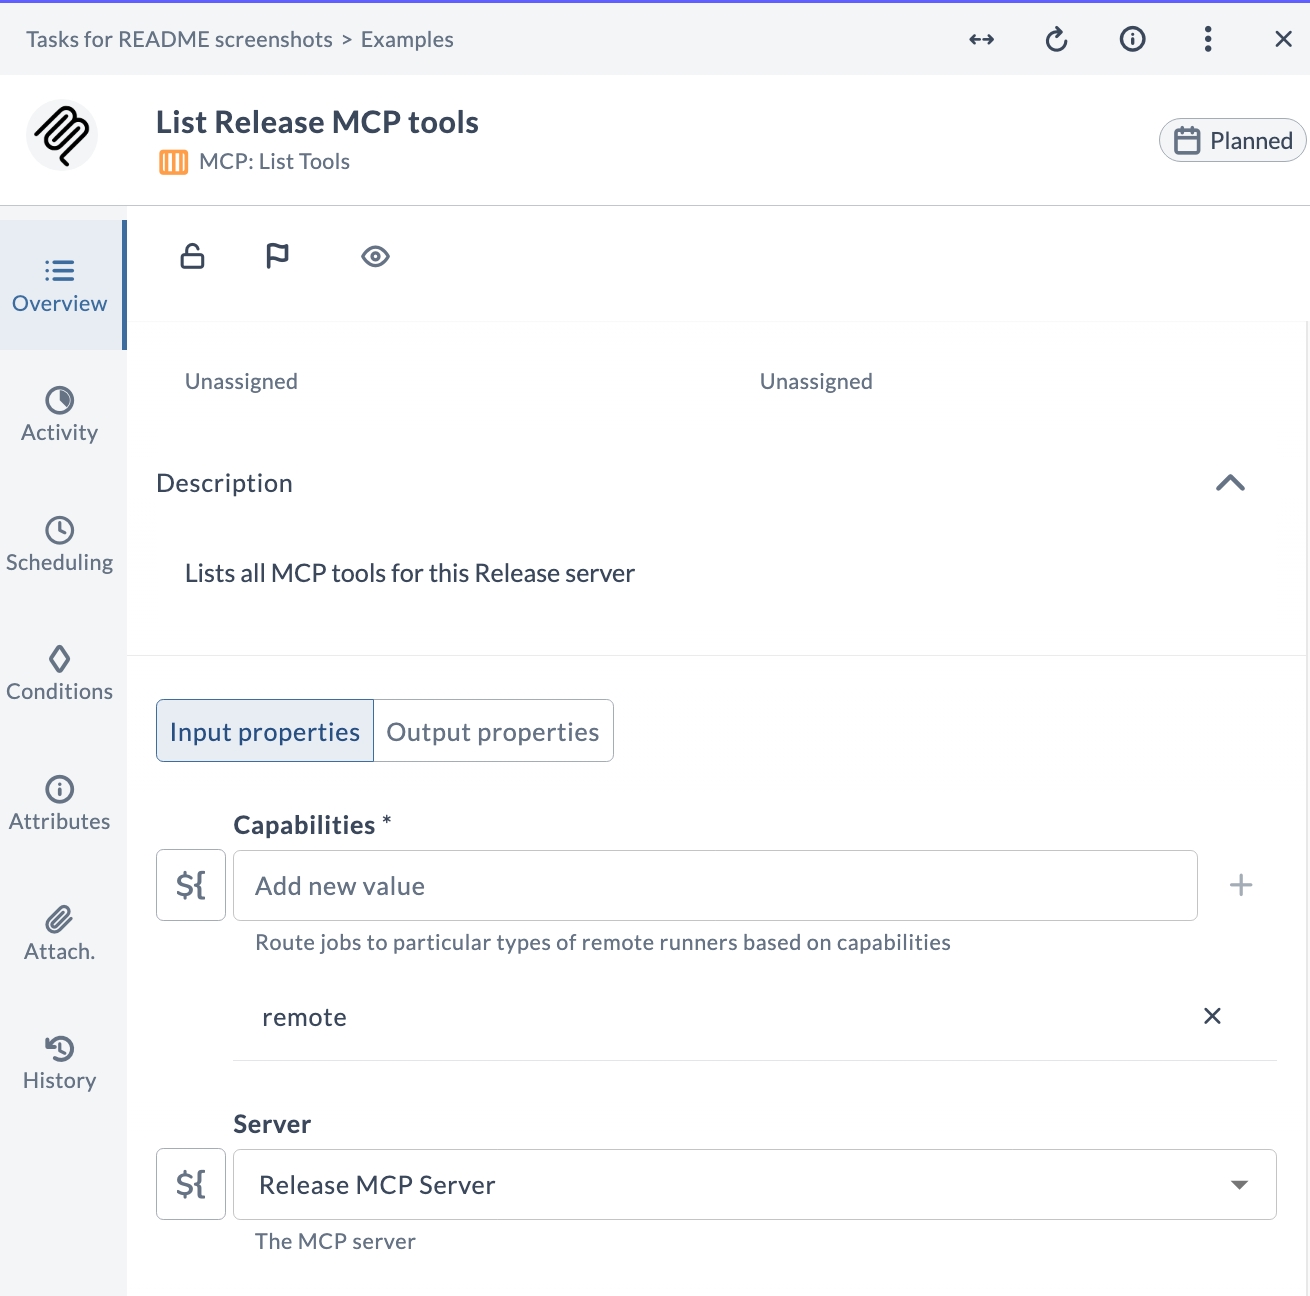
Task: Flag this task
Action: pyautogui.click(x=278, y=256)
